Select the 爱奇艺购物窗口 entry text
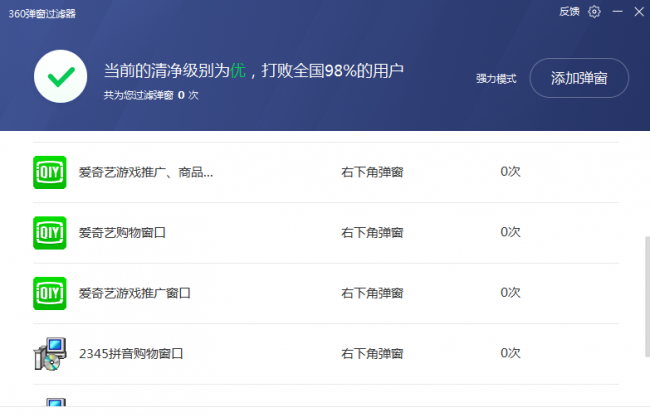Screen dimensions: 650x417 [x=122, y=233]
